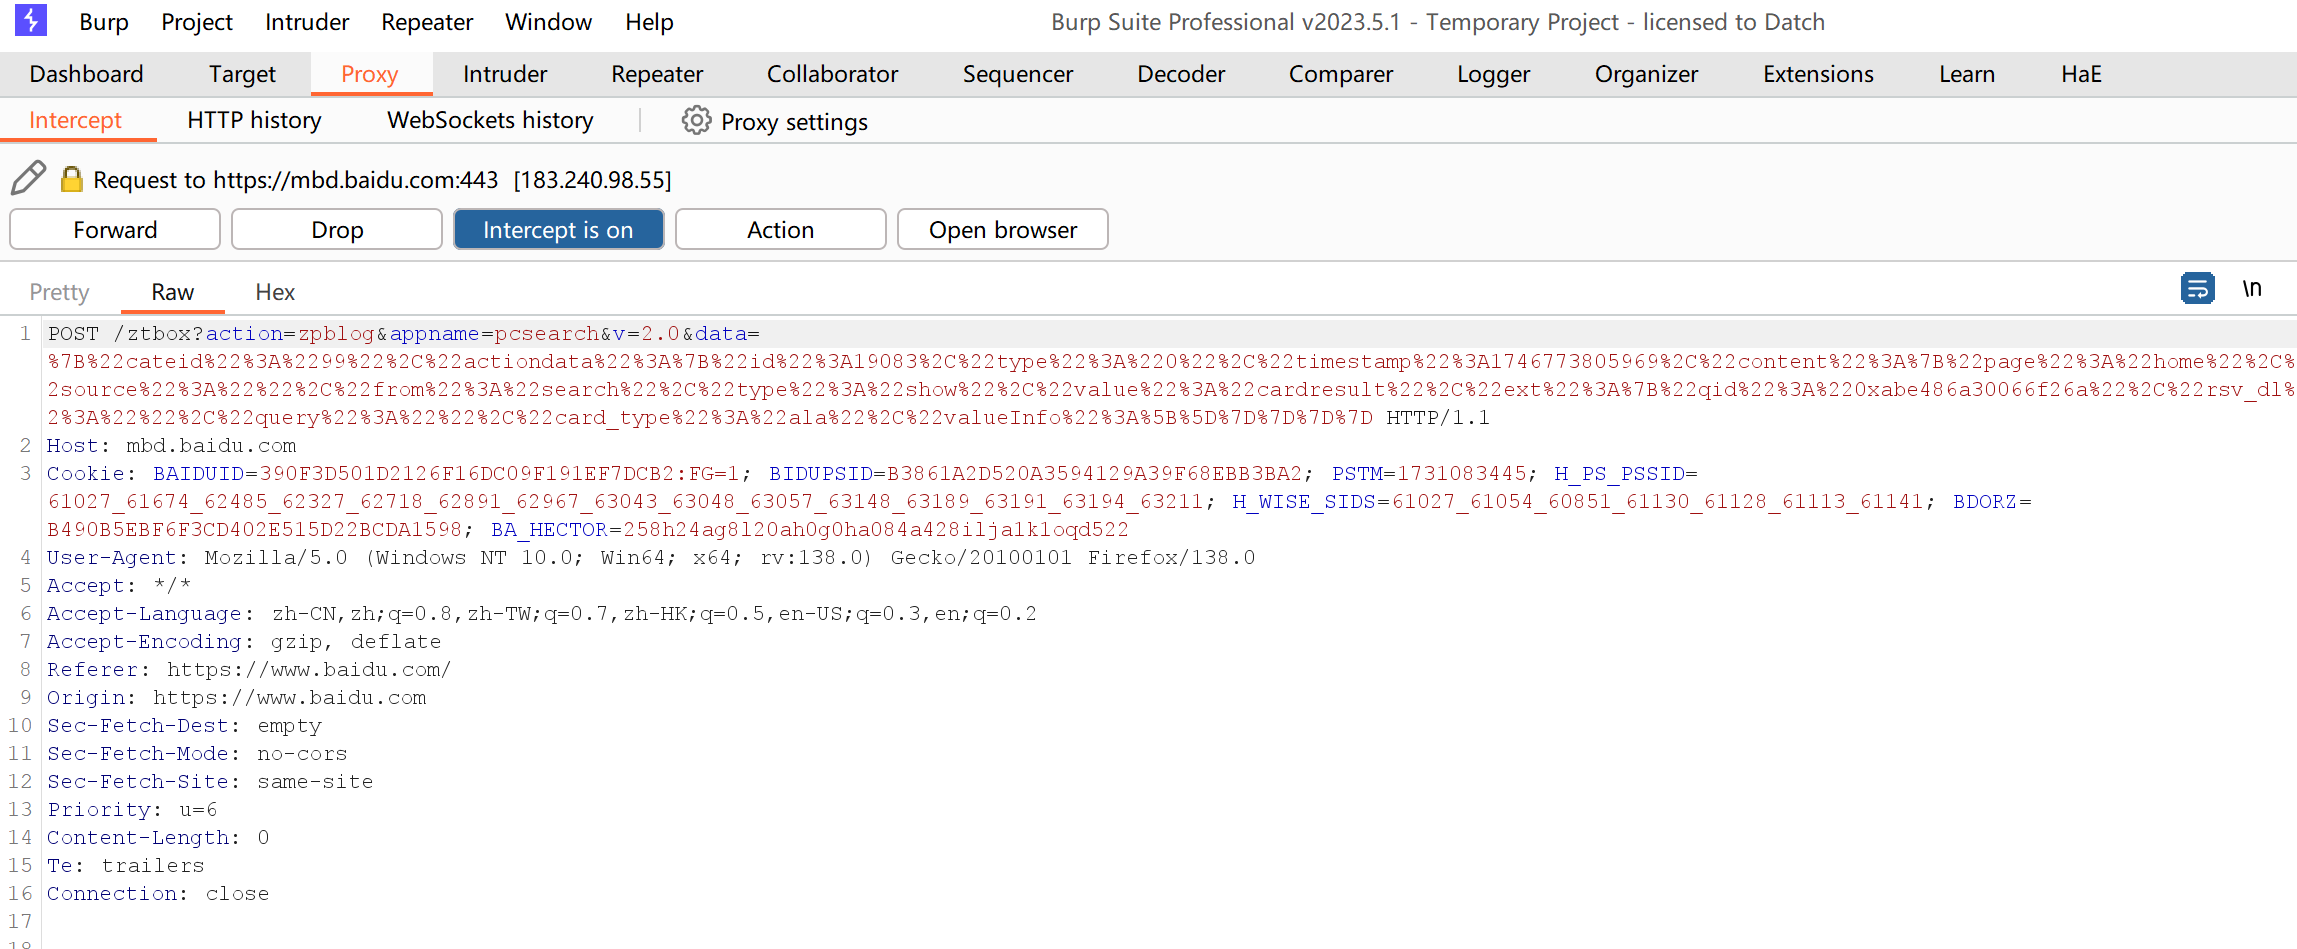Open the Repeater menu in menu bar
The height and width of the screenshot is (949, 2297).
pos(427,22)
